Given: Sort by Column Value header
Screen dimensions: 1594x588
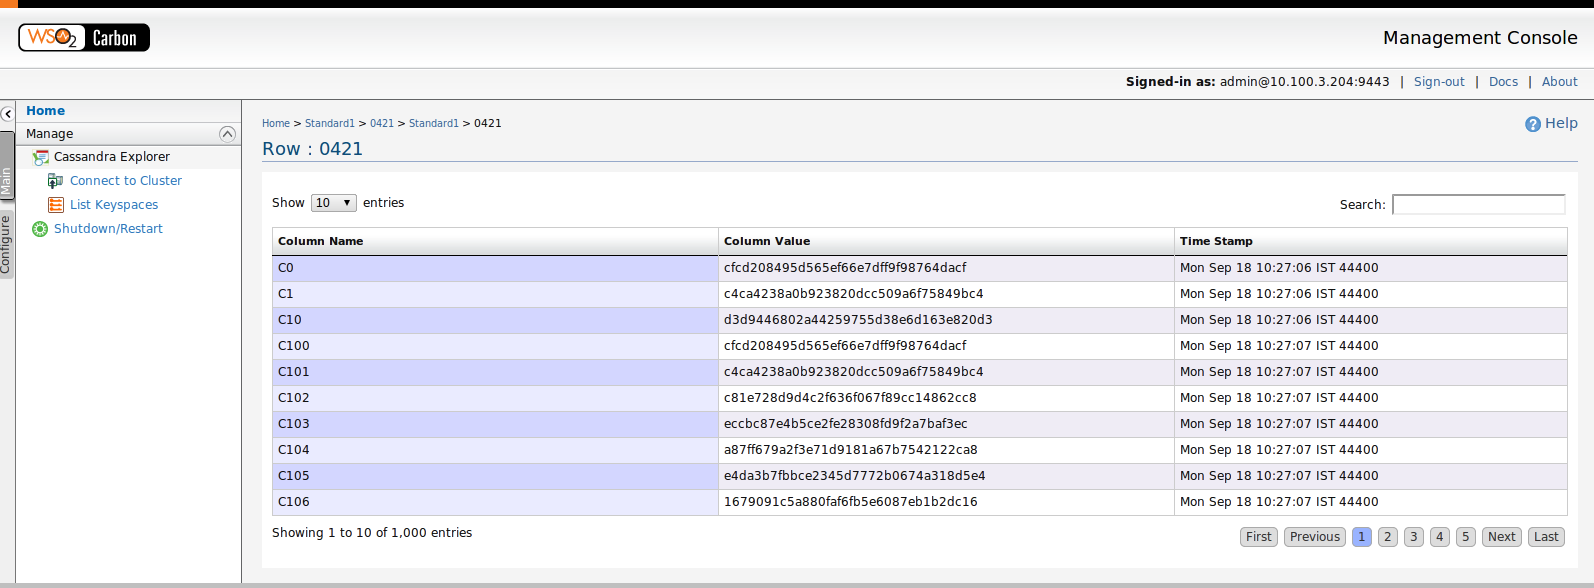Looking at the screenshot, I should 946,241.
